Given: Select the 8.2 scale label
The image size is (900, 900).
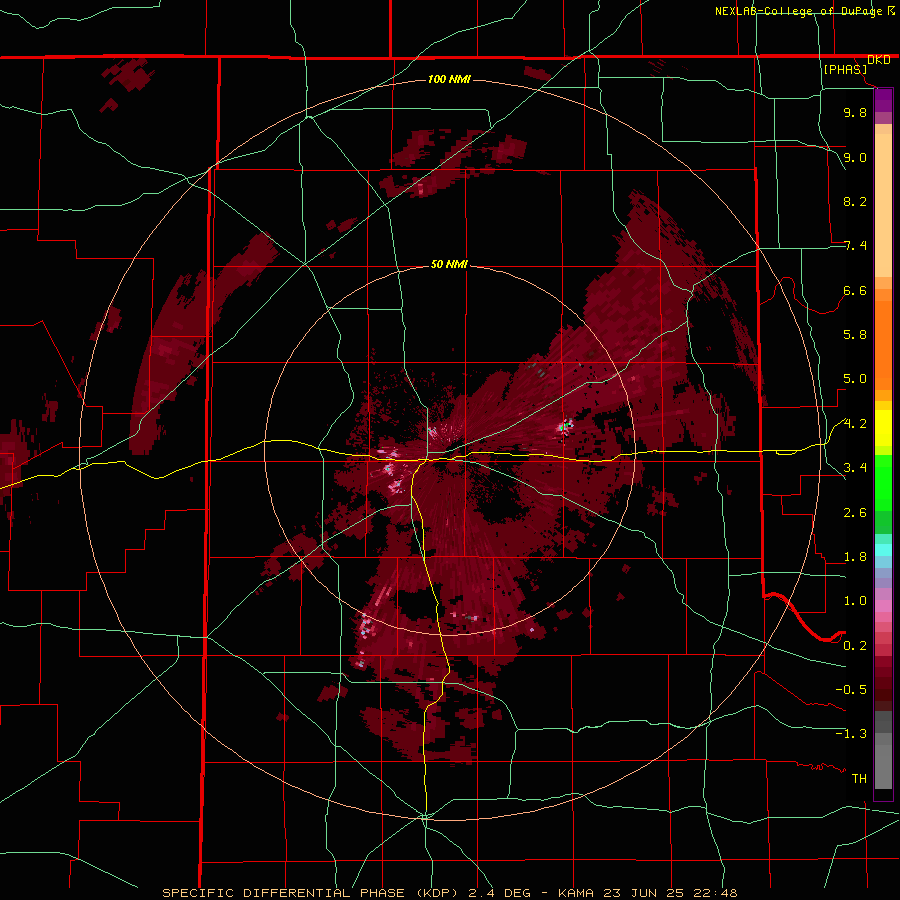Looking at the screenshot, I should [x=855, y=201].
